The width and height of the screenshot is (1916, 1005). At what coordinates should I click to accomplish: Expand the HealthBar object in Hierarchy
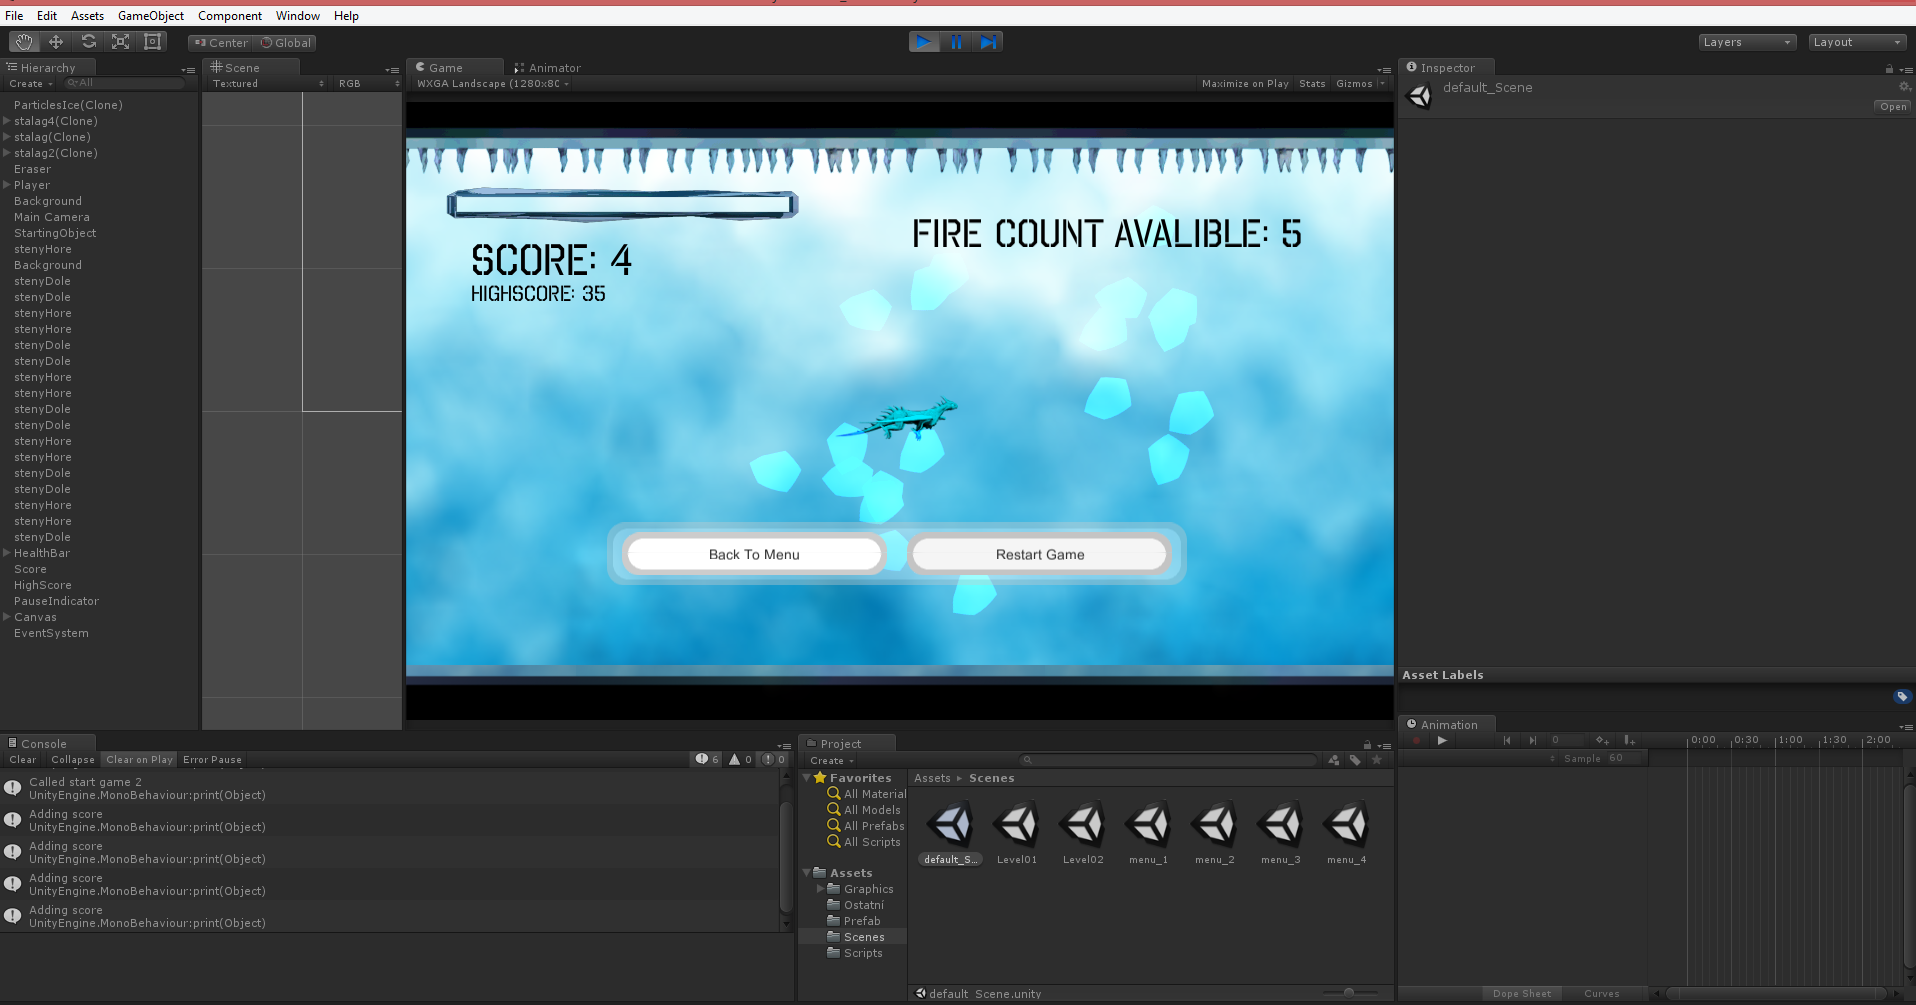click(x=7, y=553)
